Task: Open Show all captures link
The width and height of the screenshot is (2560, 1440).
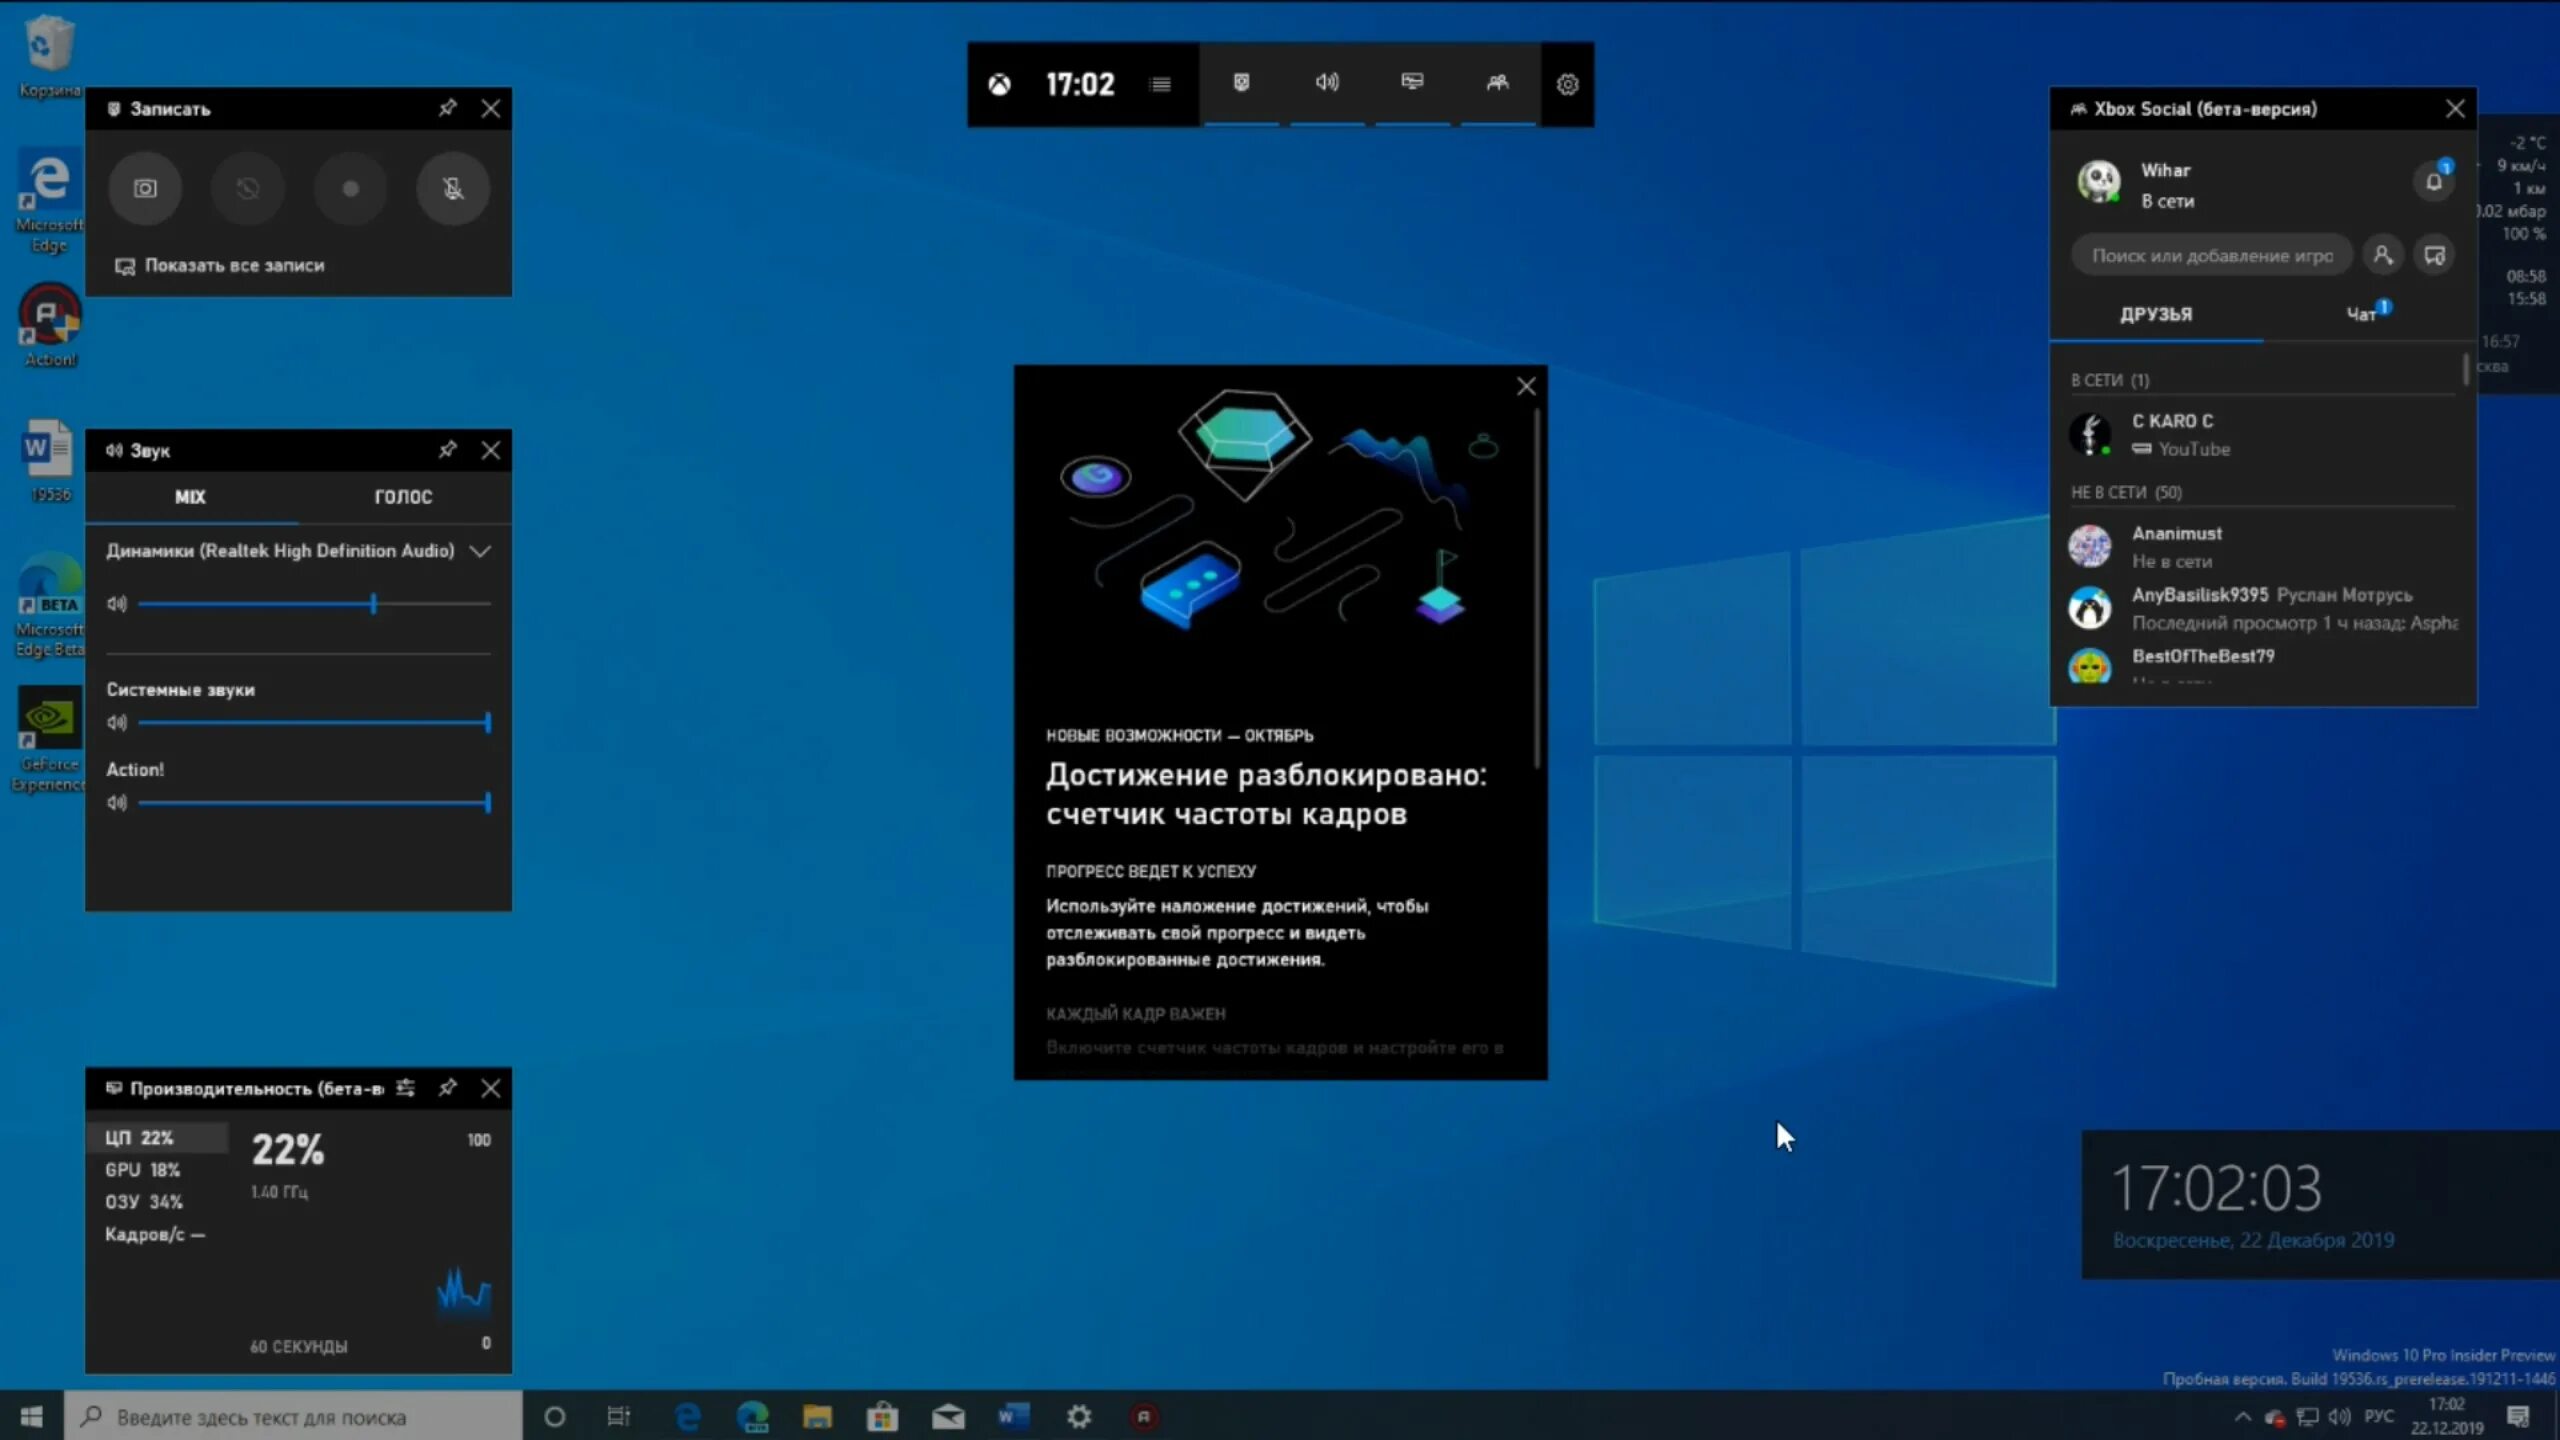Action: coord(221,265)
